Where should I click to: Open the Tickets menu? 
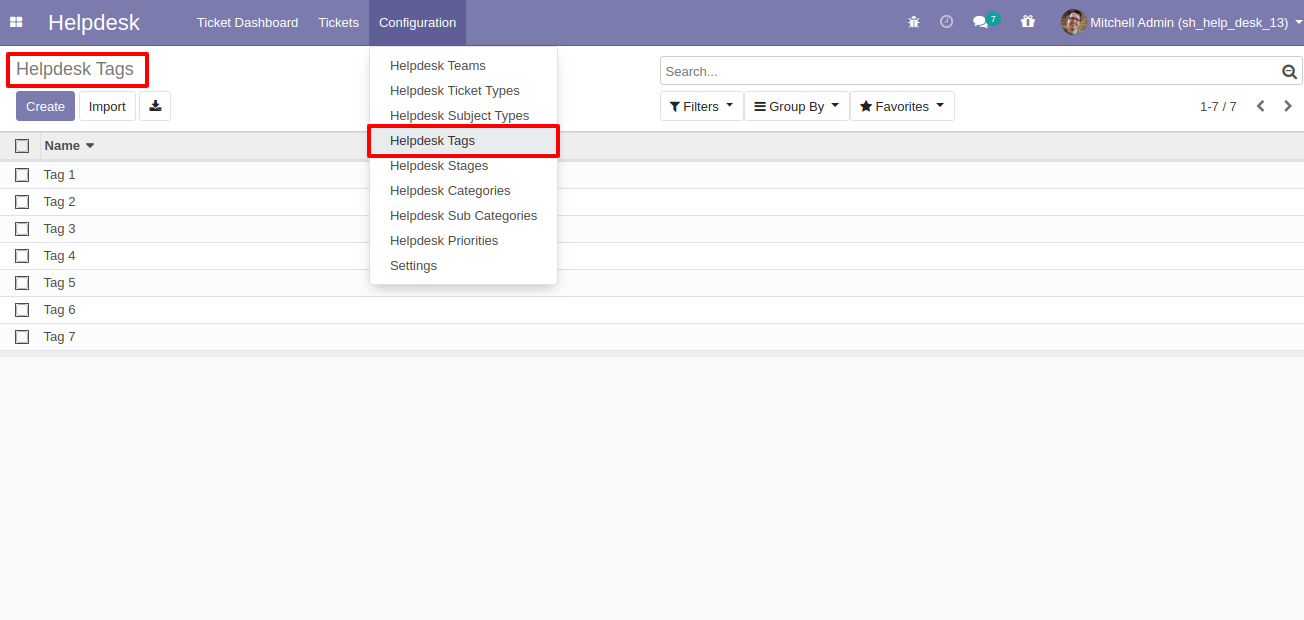[x=338, y=22]
